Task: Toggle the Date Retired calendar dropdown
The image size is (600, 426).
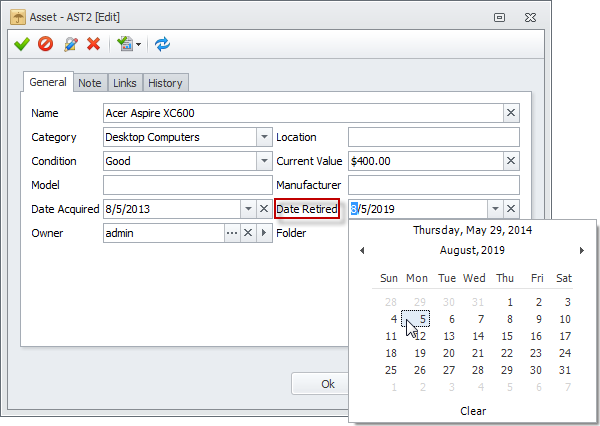Action: [x=495, y=209]
